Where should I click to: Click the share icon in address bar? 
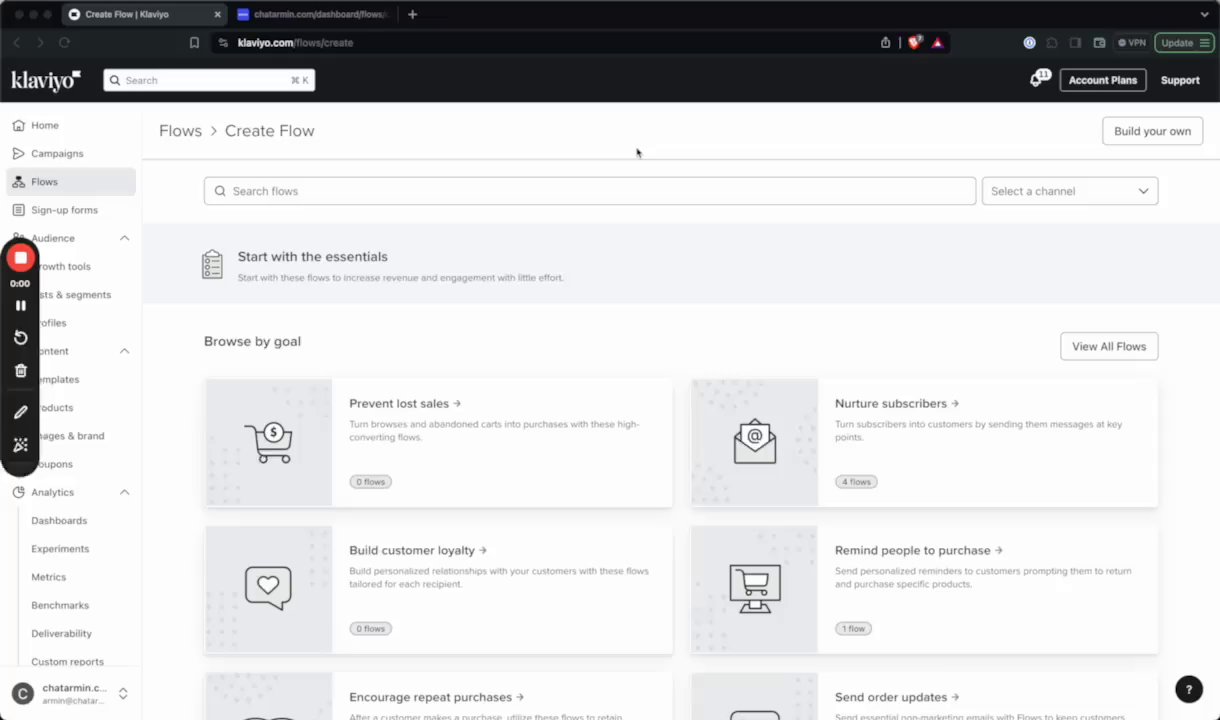[x=885, y=43]
